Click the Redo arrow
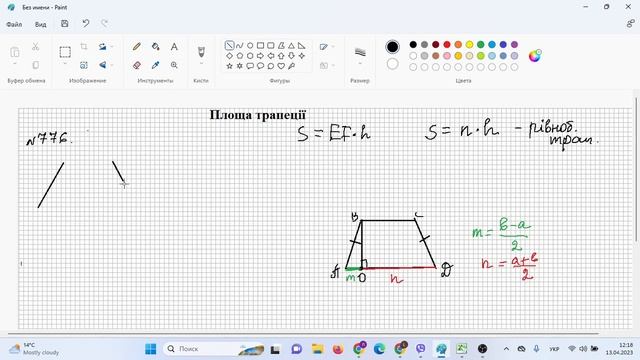The image size is (640, 360). [104, 24]
